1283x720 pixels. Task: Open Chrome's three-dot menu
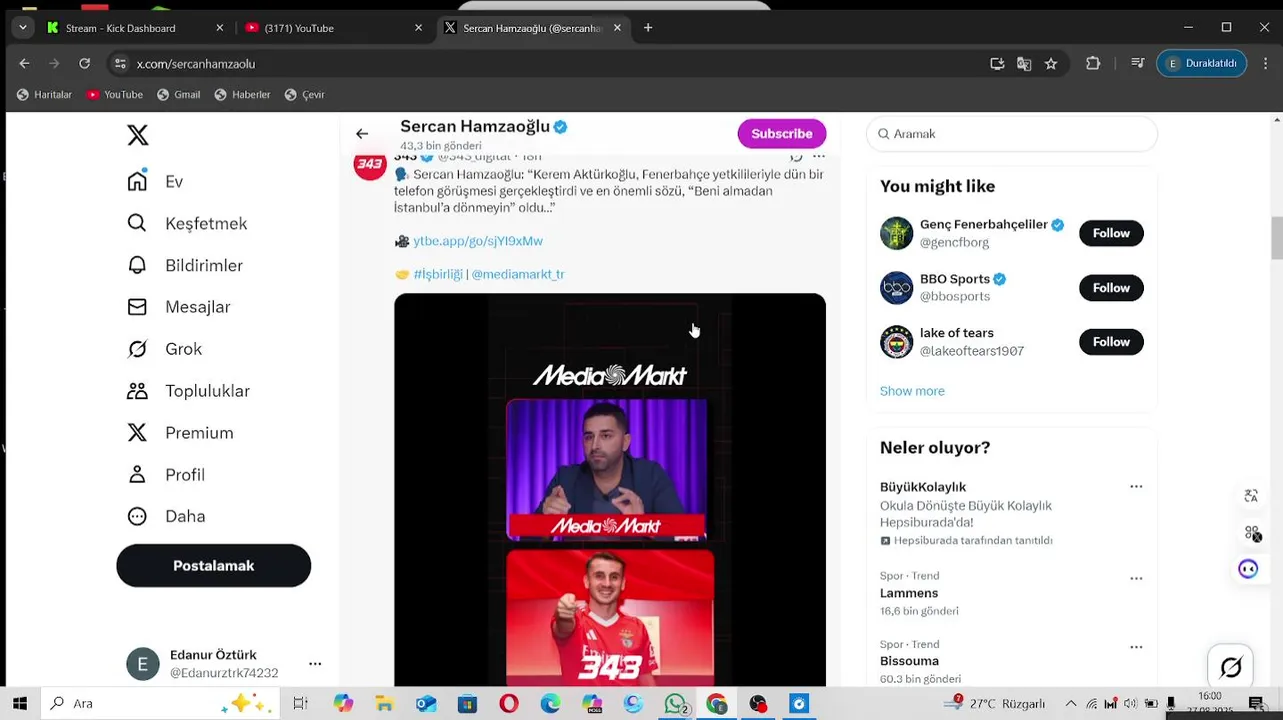point(1265,64)
